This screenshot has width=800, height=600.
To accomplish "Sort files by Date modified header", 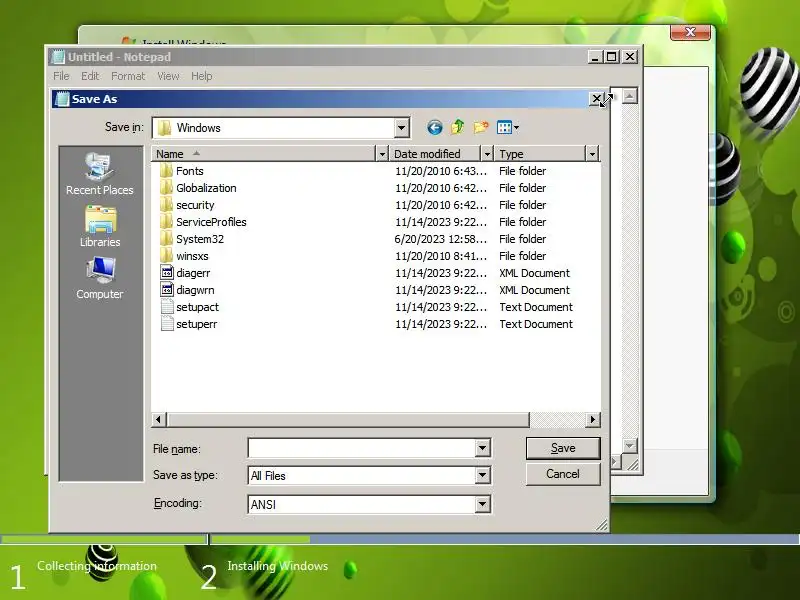I will pos(436,154).
